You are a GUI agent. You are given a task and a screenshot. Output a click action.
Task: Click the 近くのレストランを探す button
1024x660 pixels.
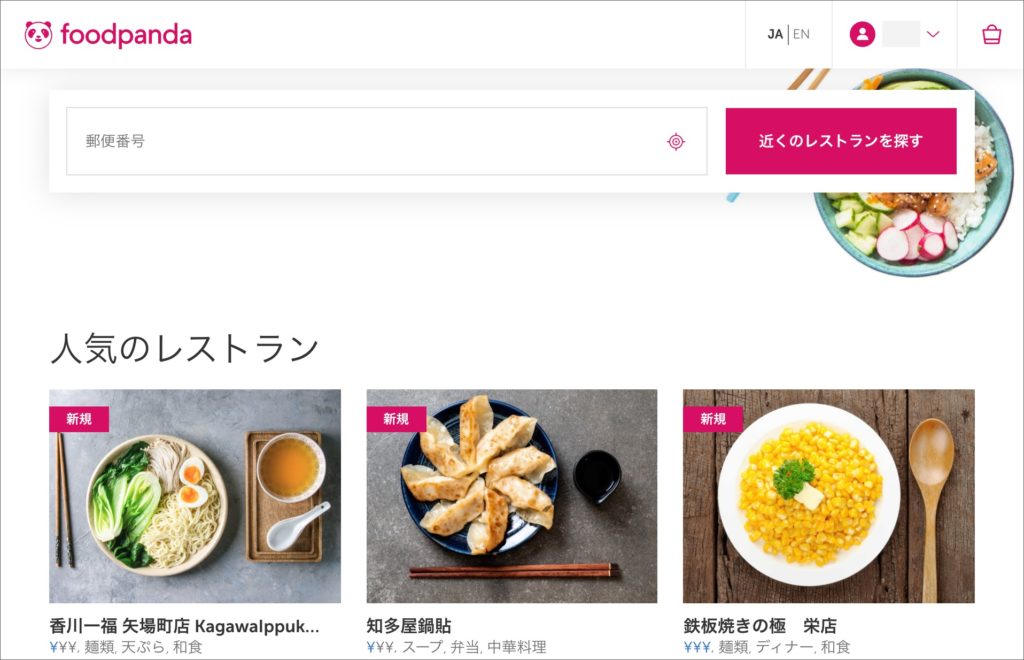pos(840,141)
